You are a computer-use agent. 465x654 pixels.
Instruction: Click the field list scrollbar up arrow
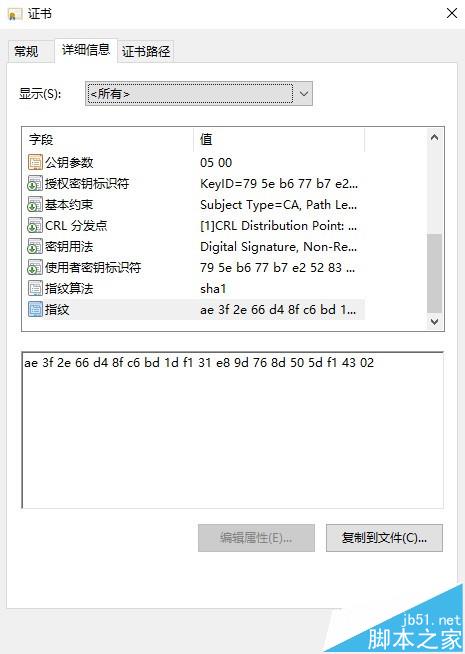click(x=435, y=137)
